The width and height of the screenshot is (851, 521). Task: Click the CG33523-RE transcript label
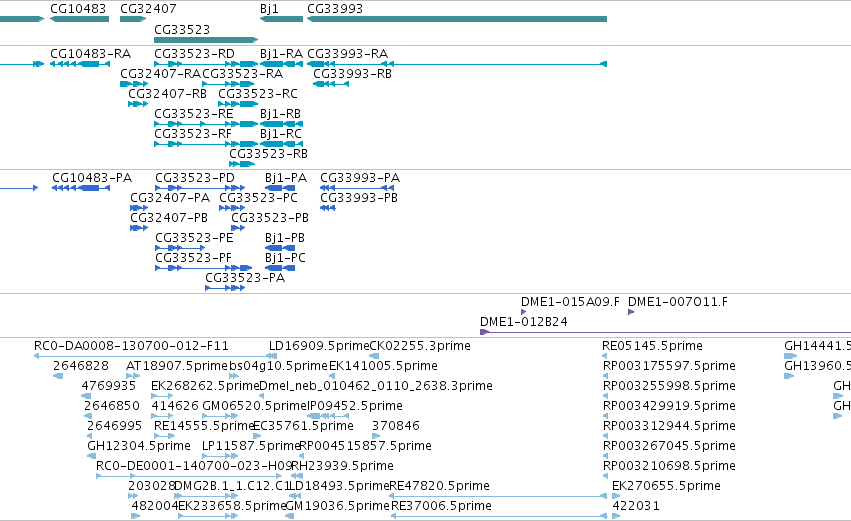194,114
